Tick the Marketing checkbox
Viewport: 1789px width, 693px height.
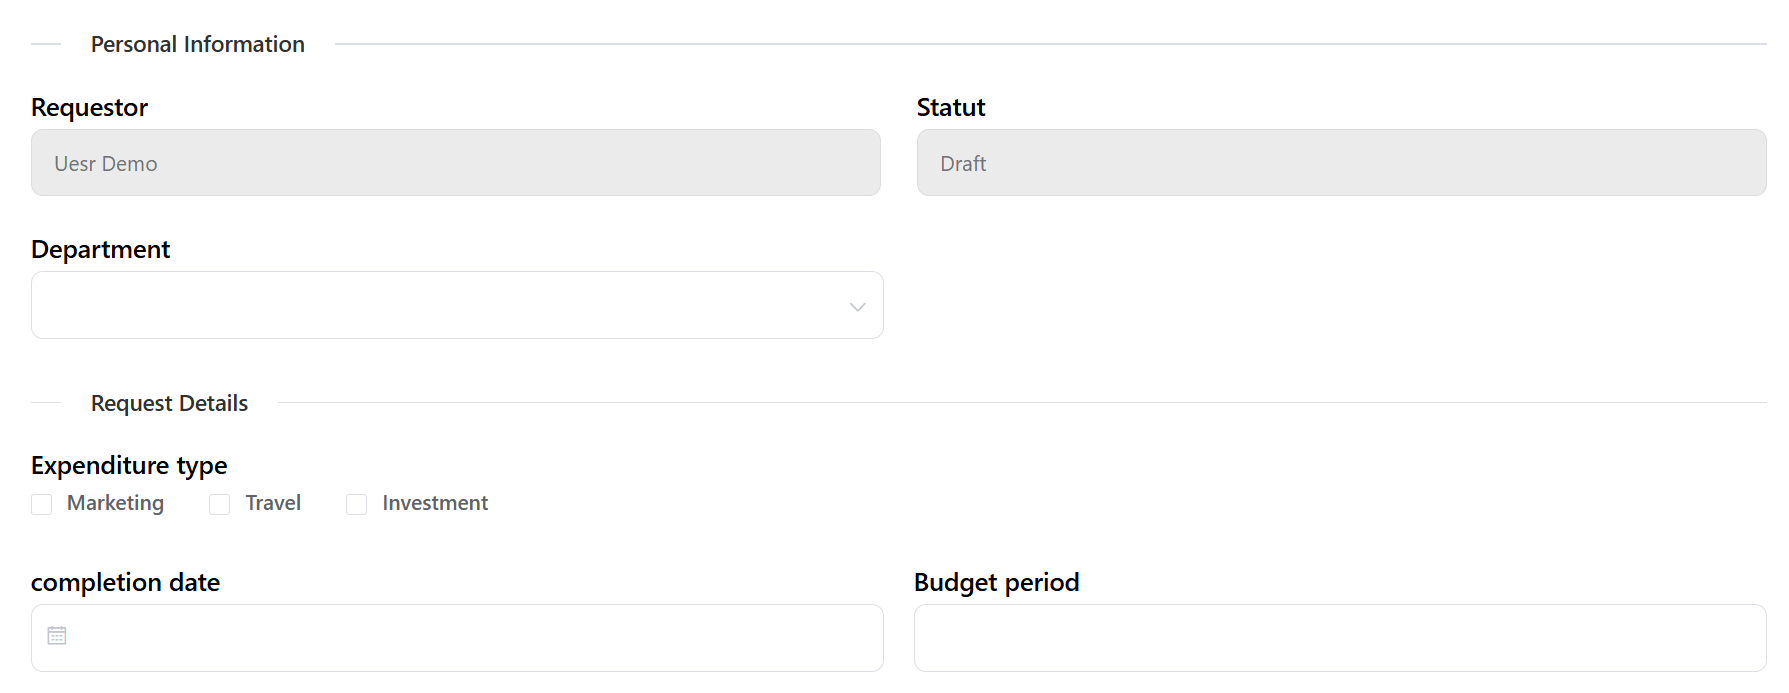pos(42,504)
